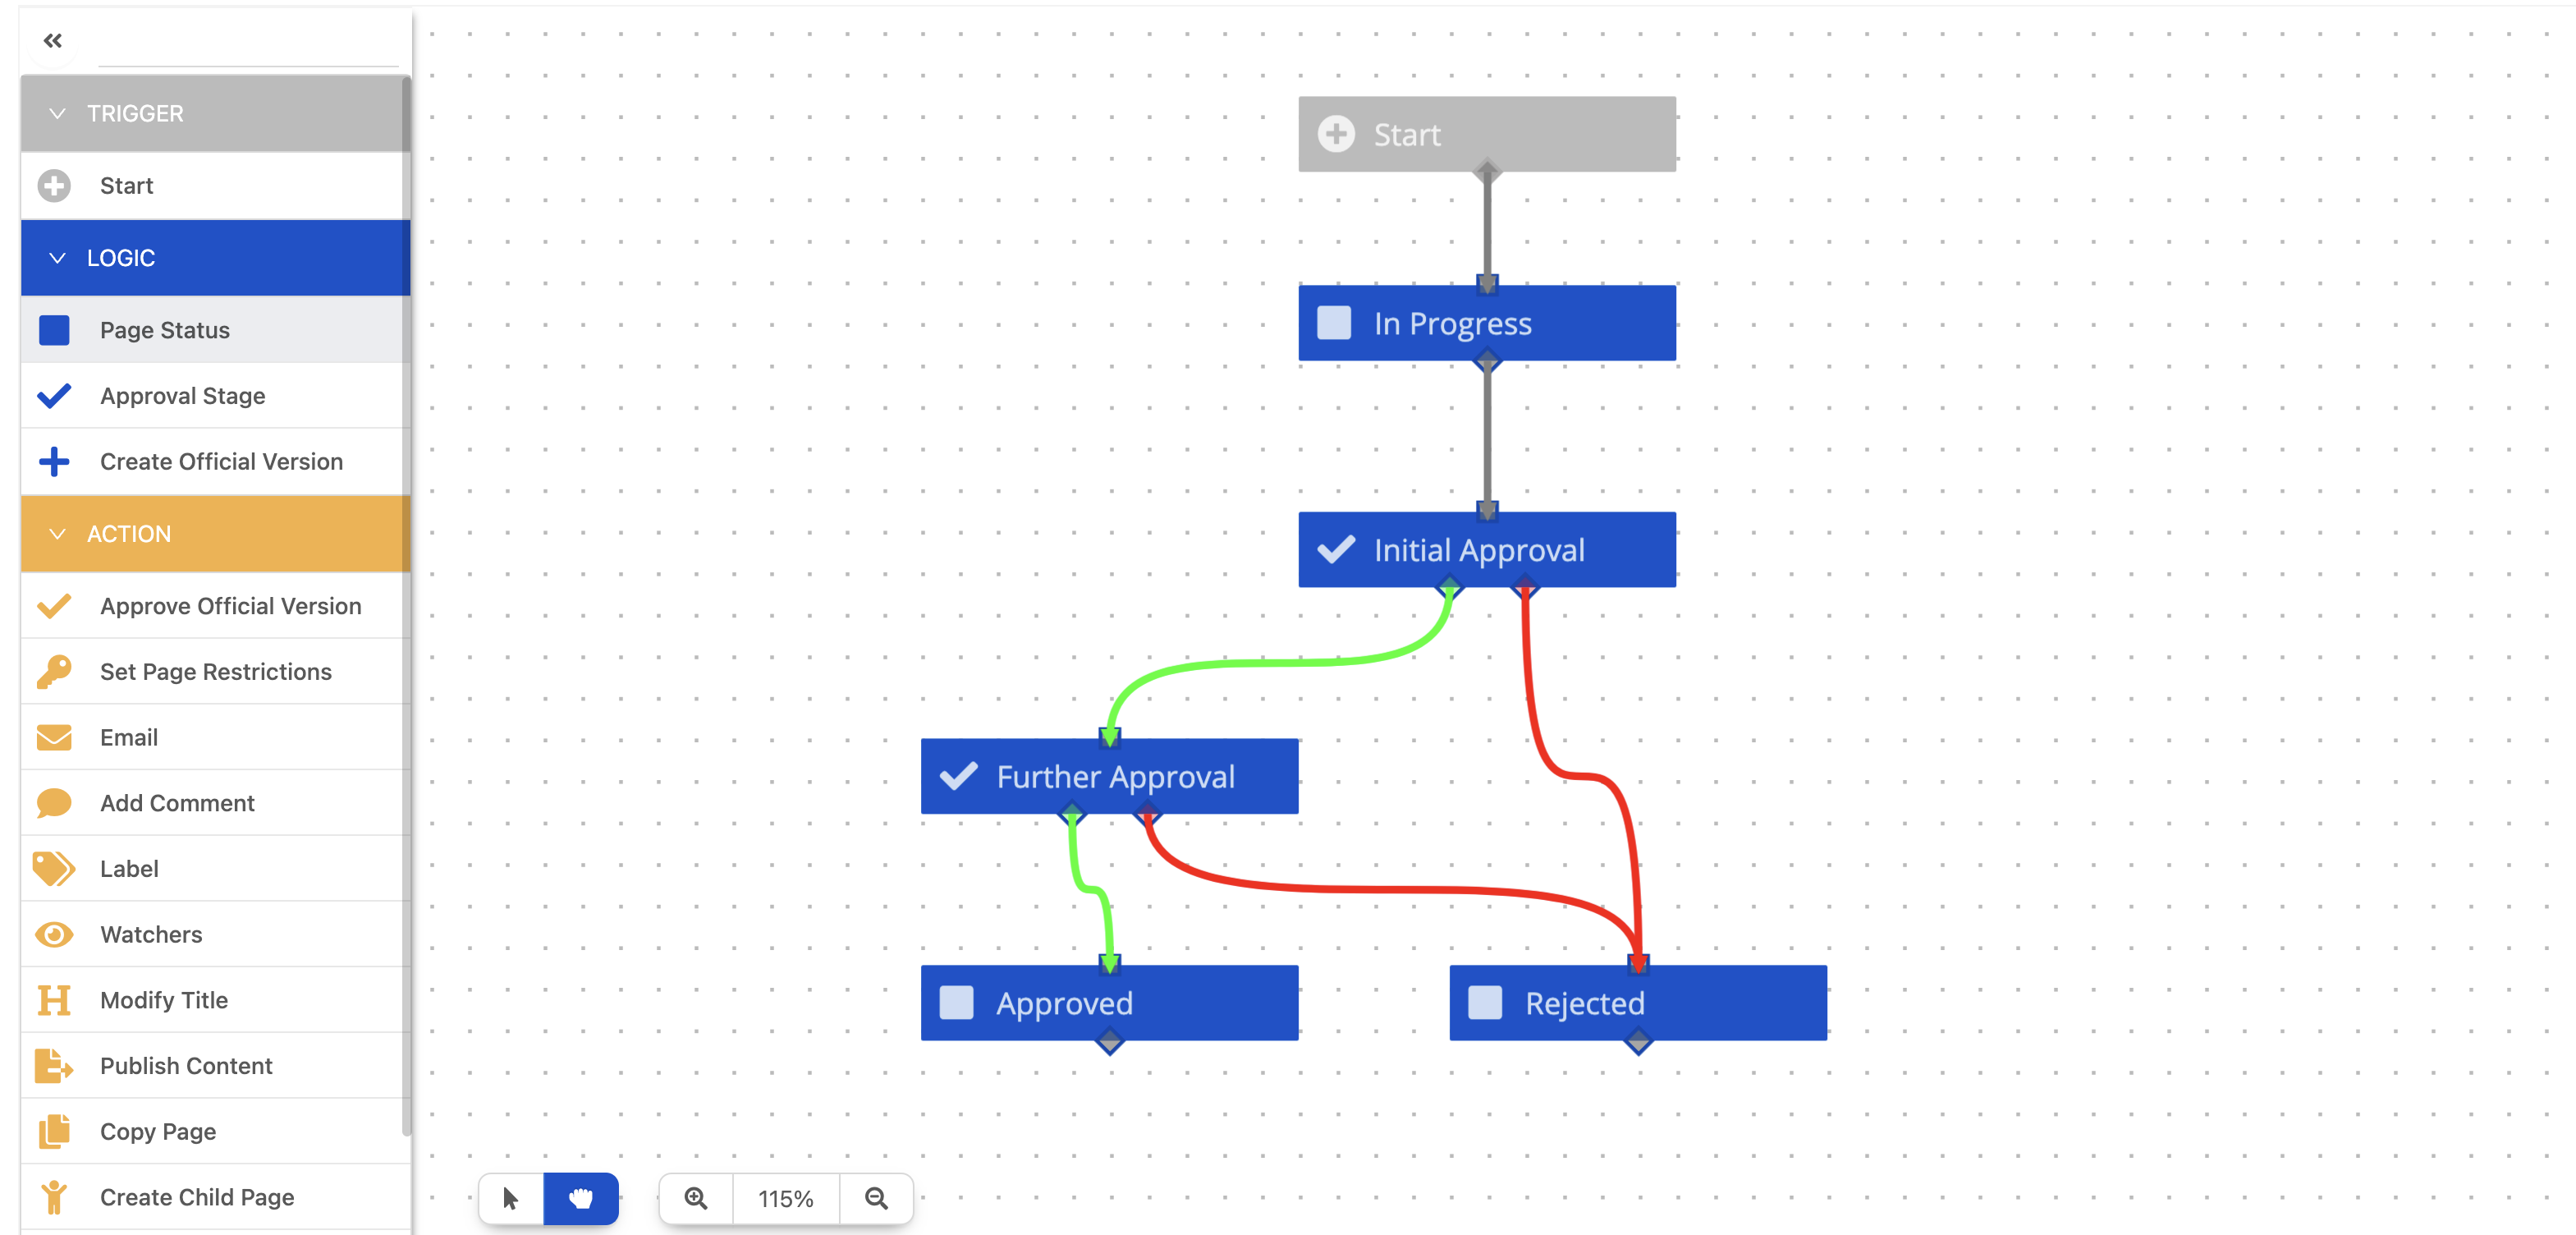Select the pointer cursor tool
2576x1235 pixels.
click(510, 1198)
